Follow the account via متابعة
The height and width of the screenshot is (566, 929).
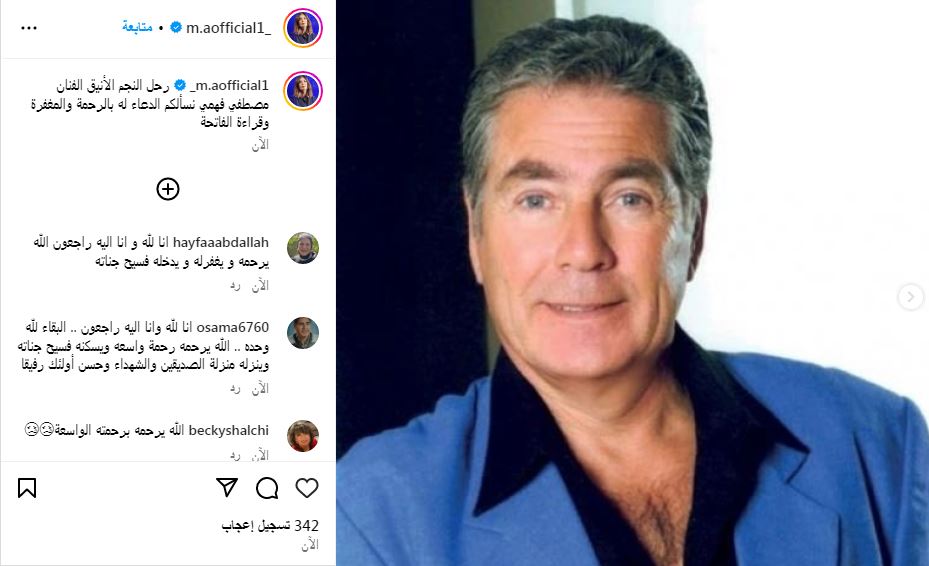pyautogui.click(x=137, y=27)
